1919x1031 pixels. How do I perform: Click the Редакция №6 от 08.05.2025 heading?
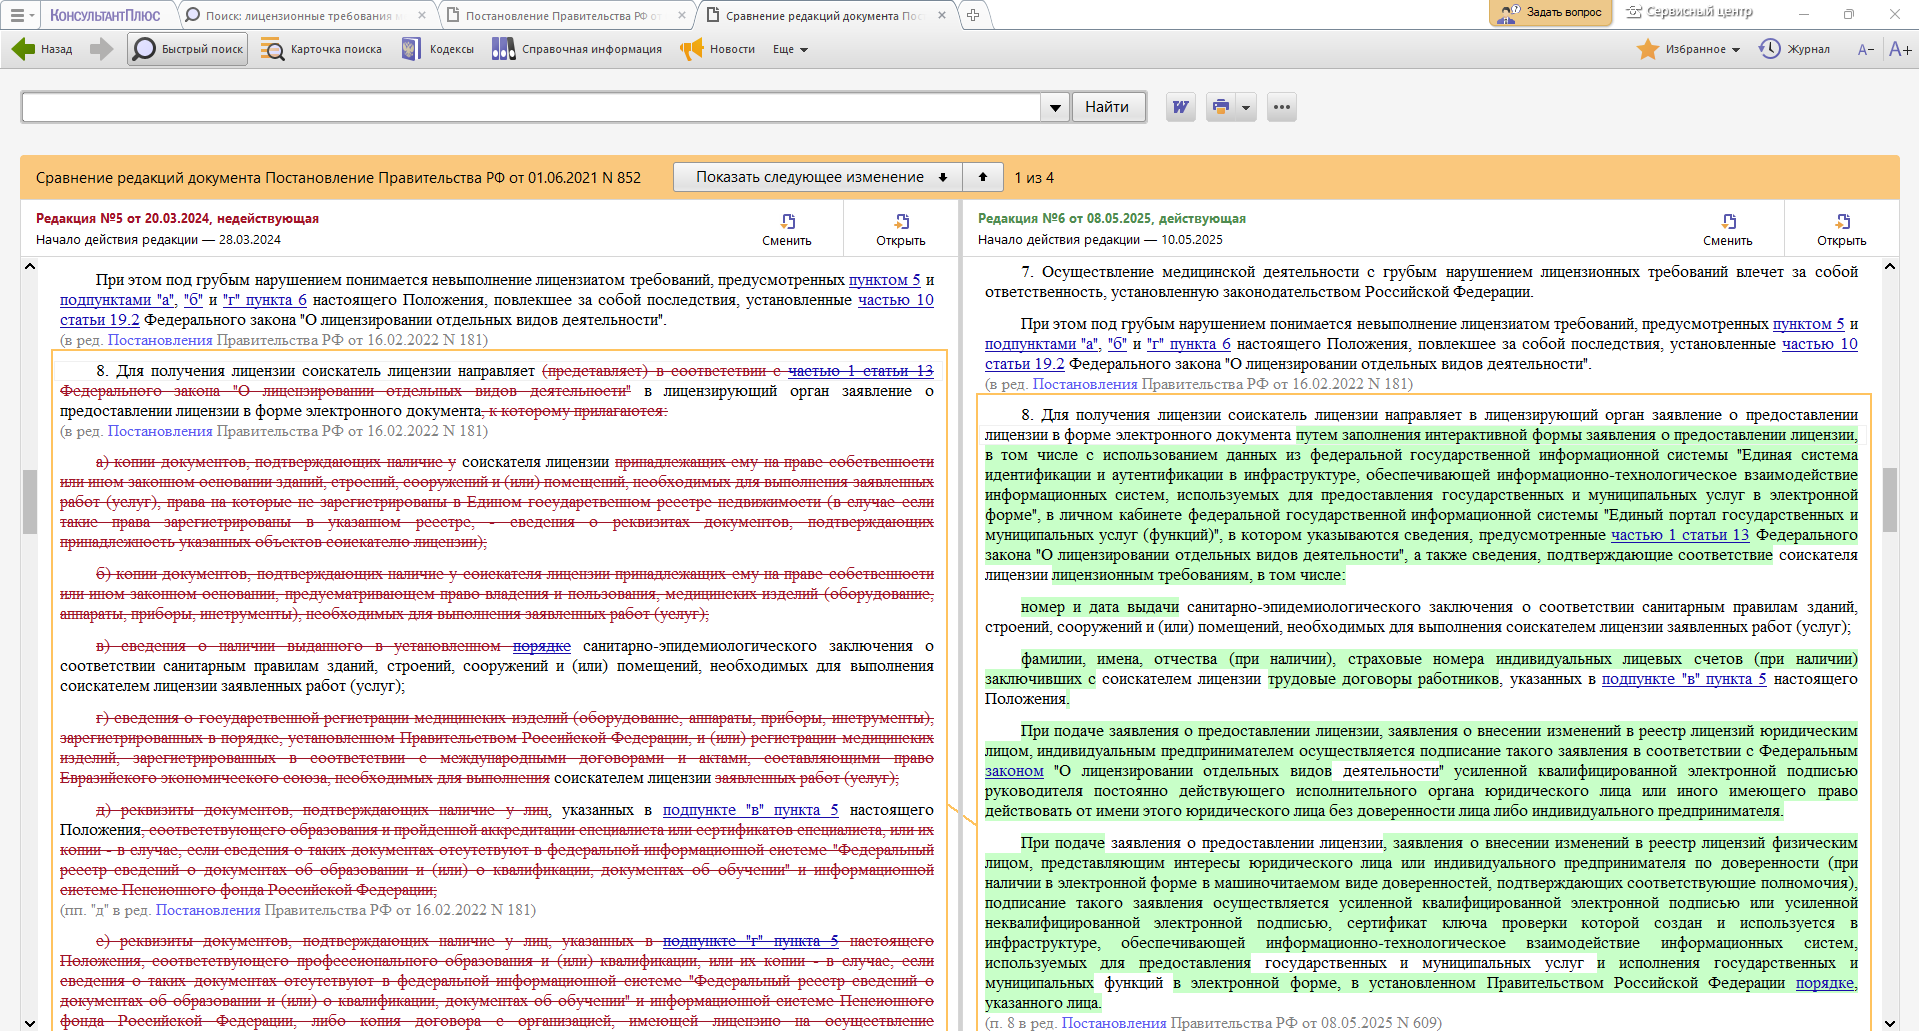coord(1112,219)
